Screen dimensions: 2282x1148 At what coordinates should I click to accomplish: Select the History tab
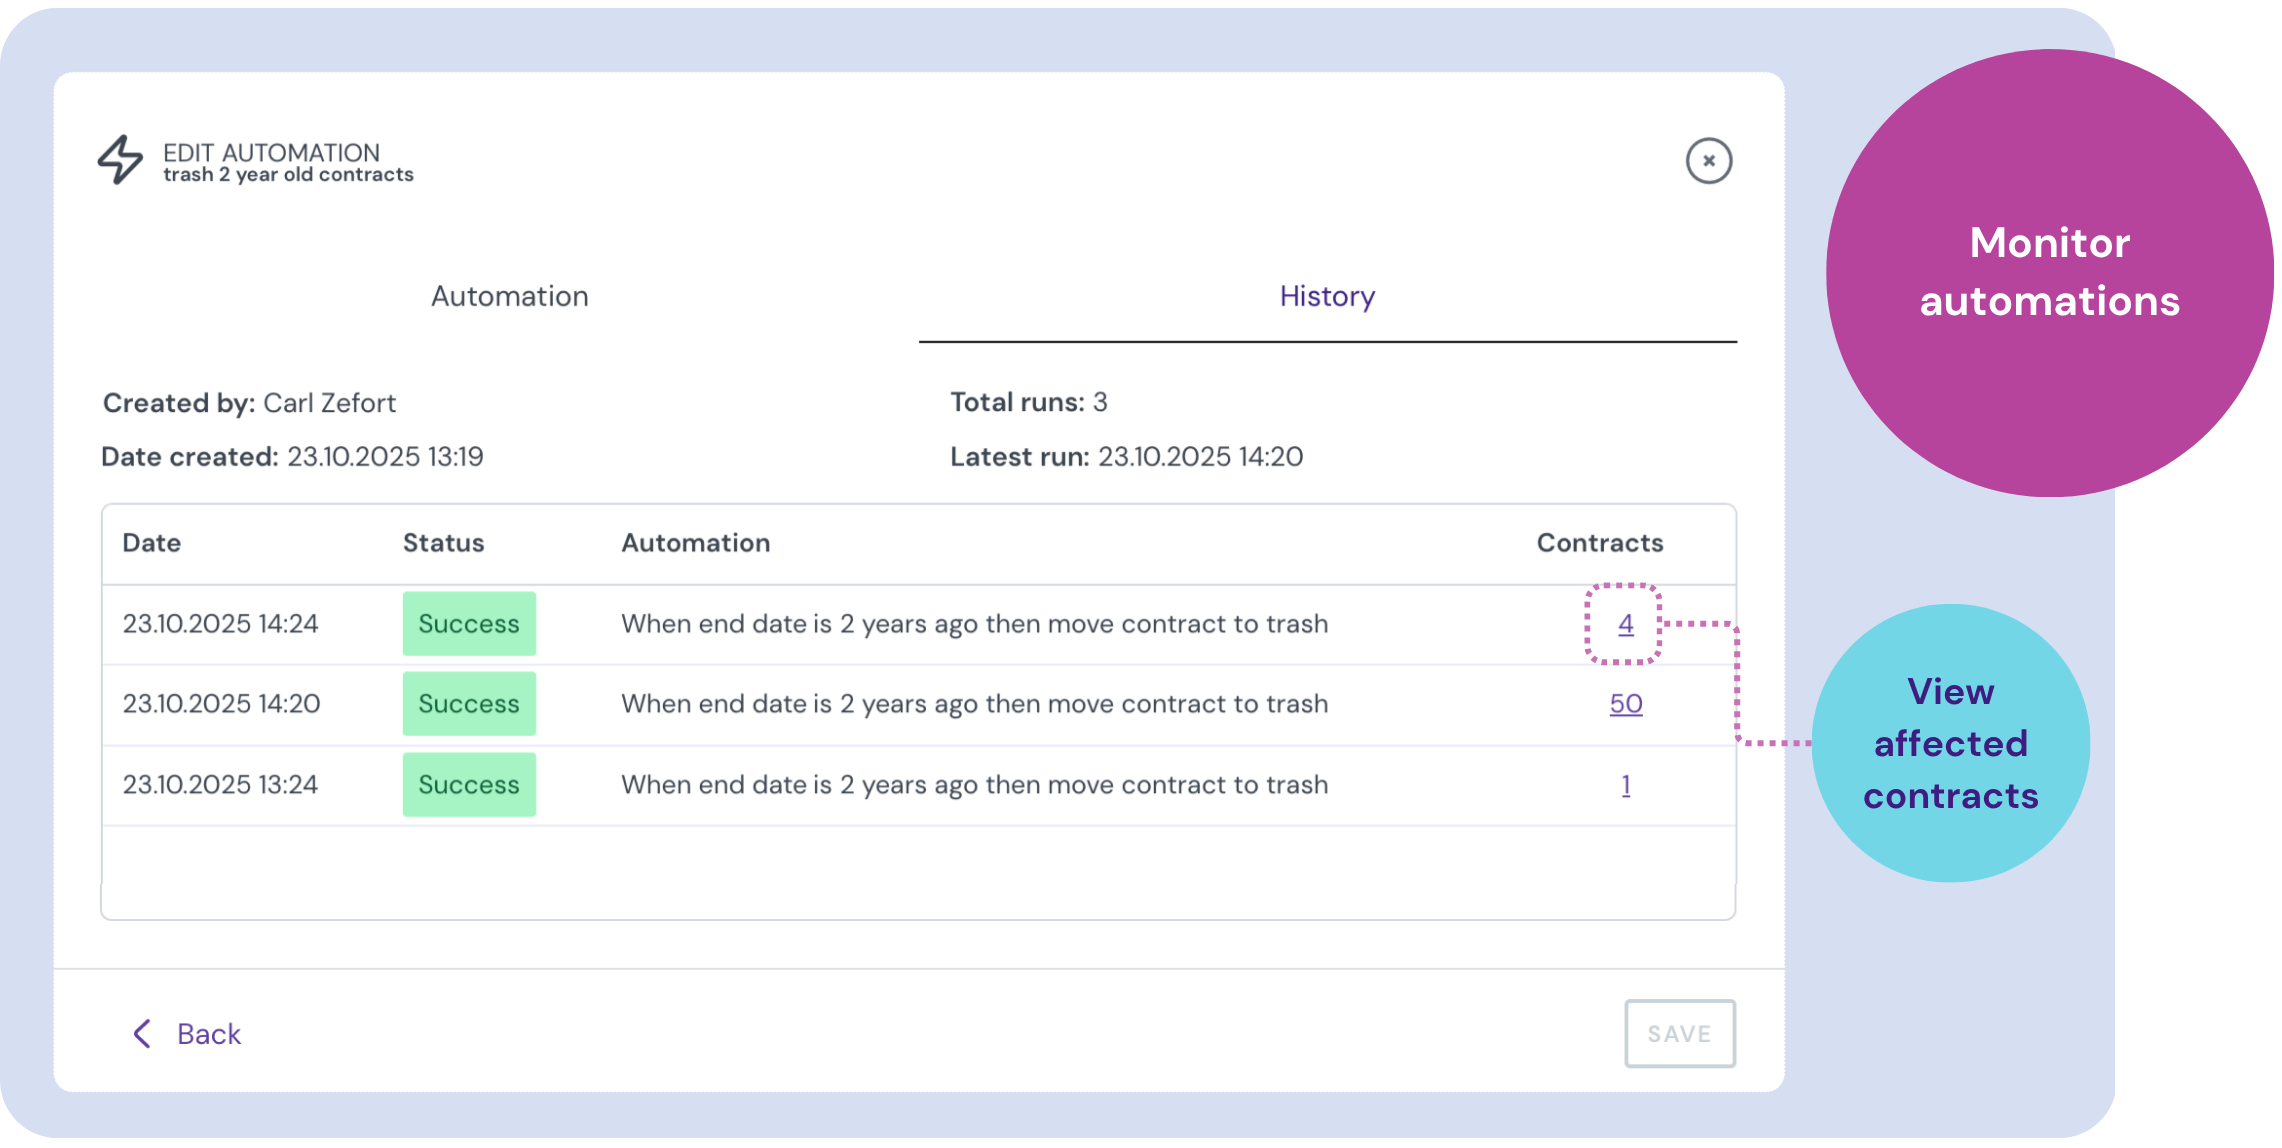tap(1326, 296)
